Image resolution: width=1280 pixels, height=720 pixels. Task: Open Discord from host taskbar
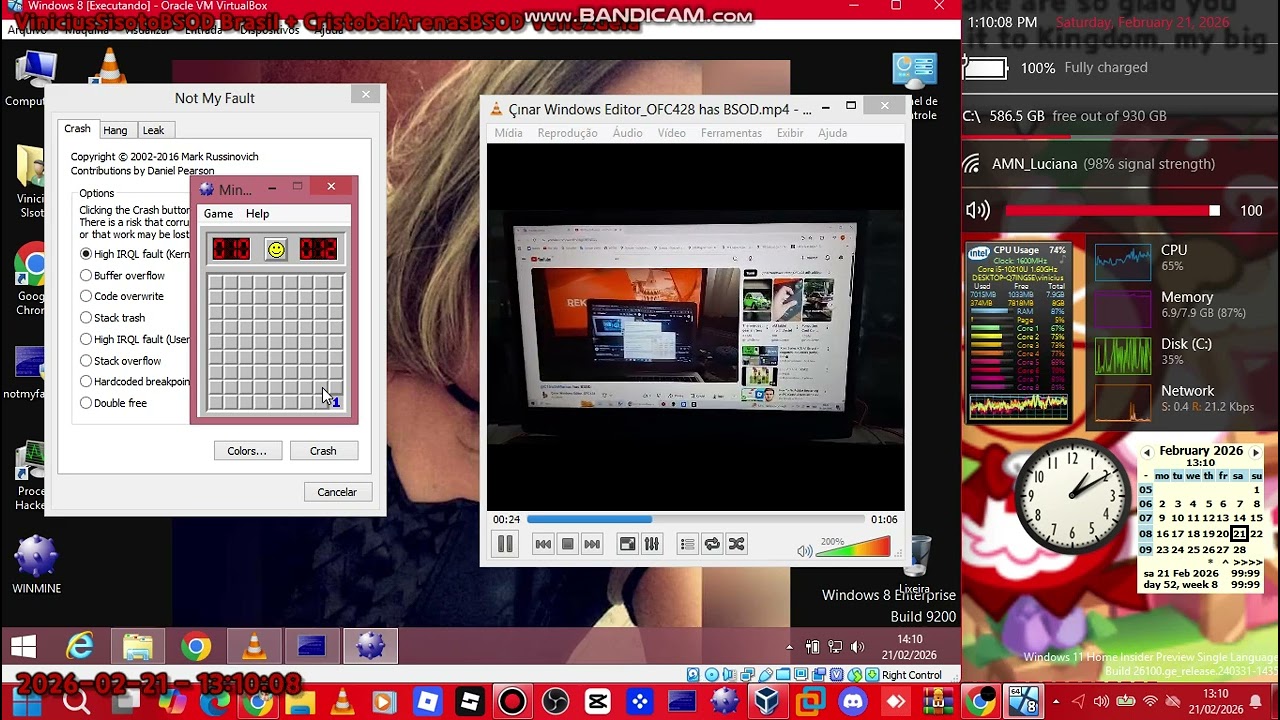tap(853, 702)
